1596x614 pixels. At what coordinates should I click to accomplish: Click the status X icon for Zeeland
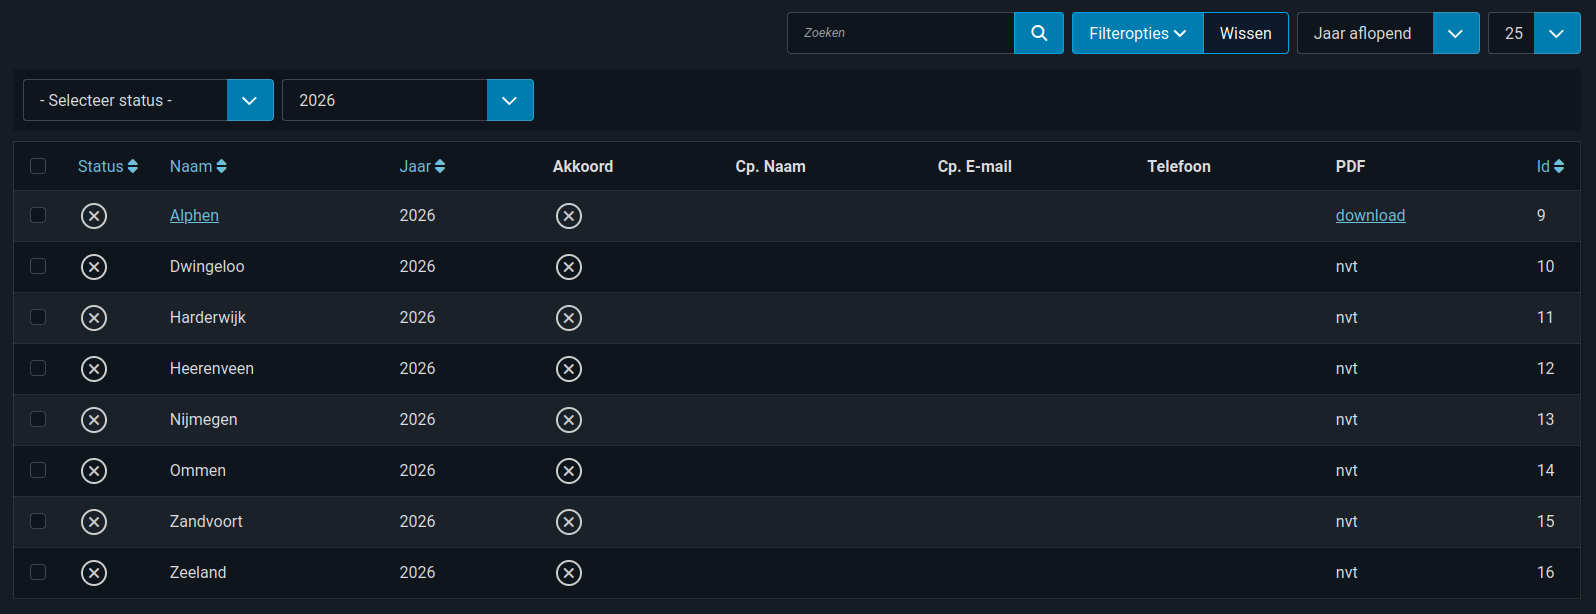click(94, 573)
